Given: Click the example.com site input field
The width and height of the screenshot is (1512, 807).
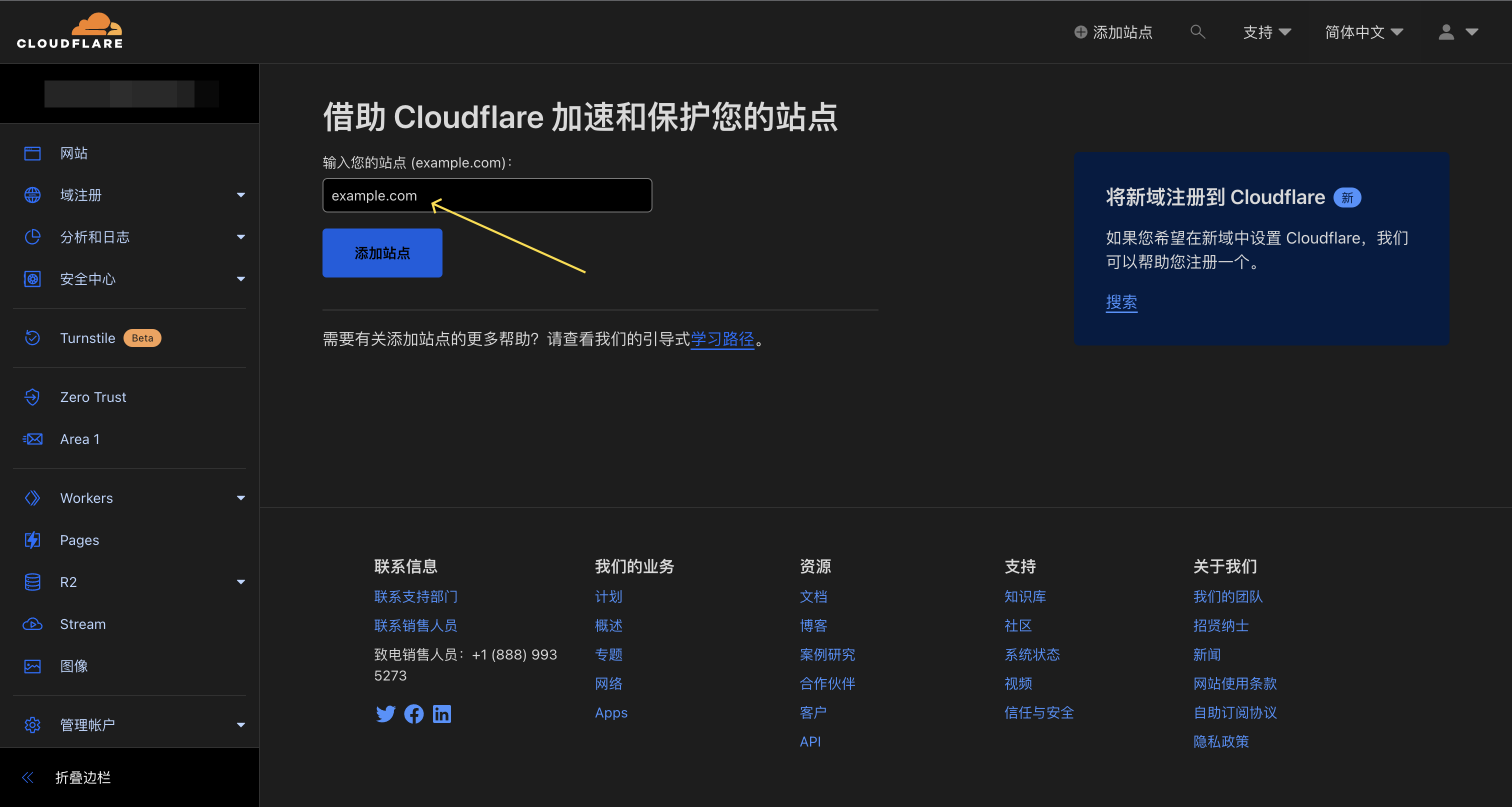Looking at the screenshot, I should (487, 195).
